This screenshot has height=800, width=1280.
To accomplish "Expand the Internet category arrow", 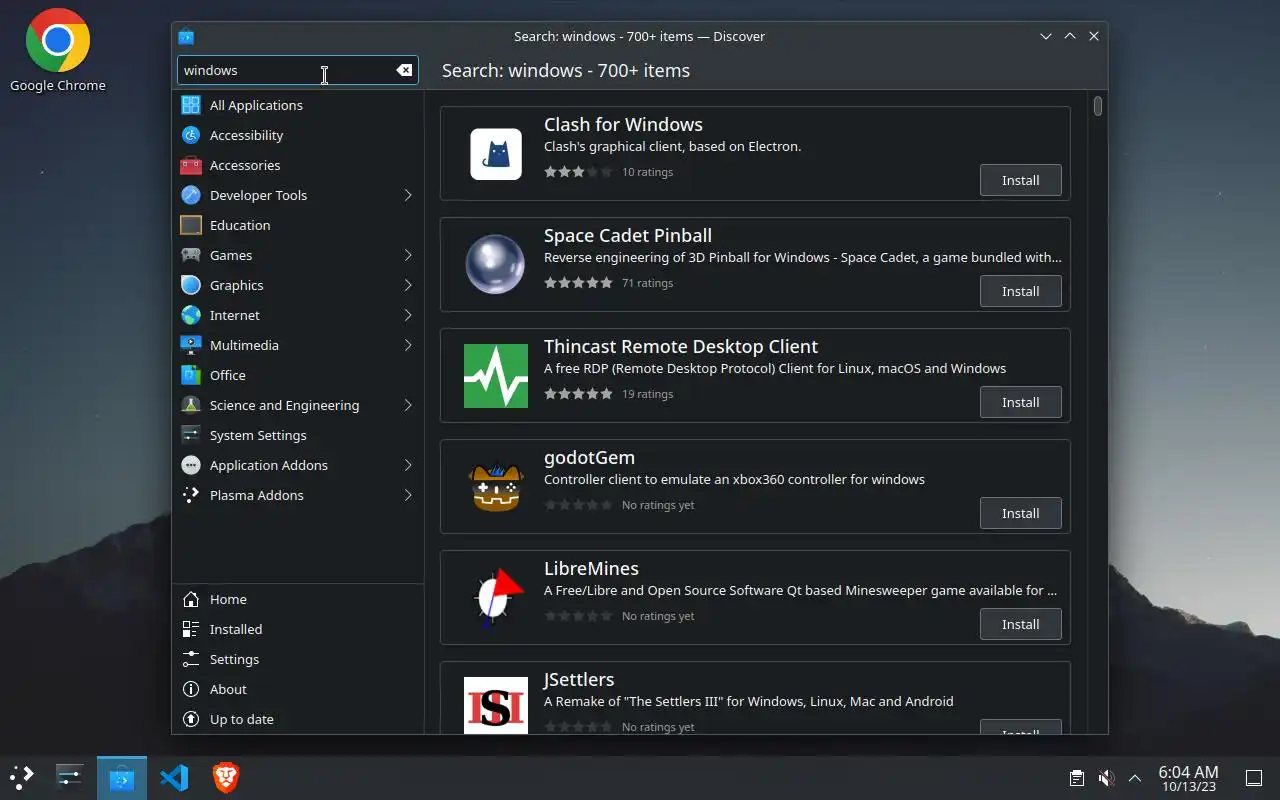I will pos(408,315).
